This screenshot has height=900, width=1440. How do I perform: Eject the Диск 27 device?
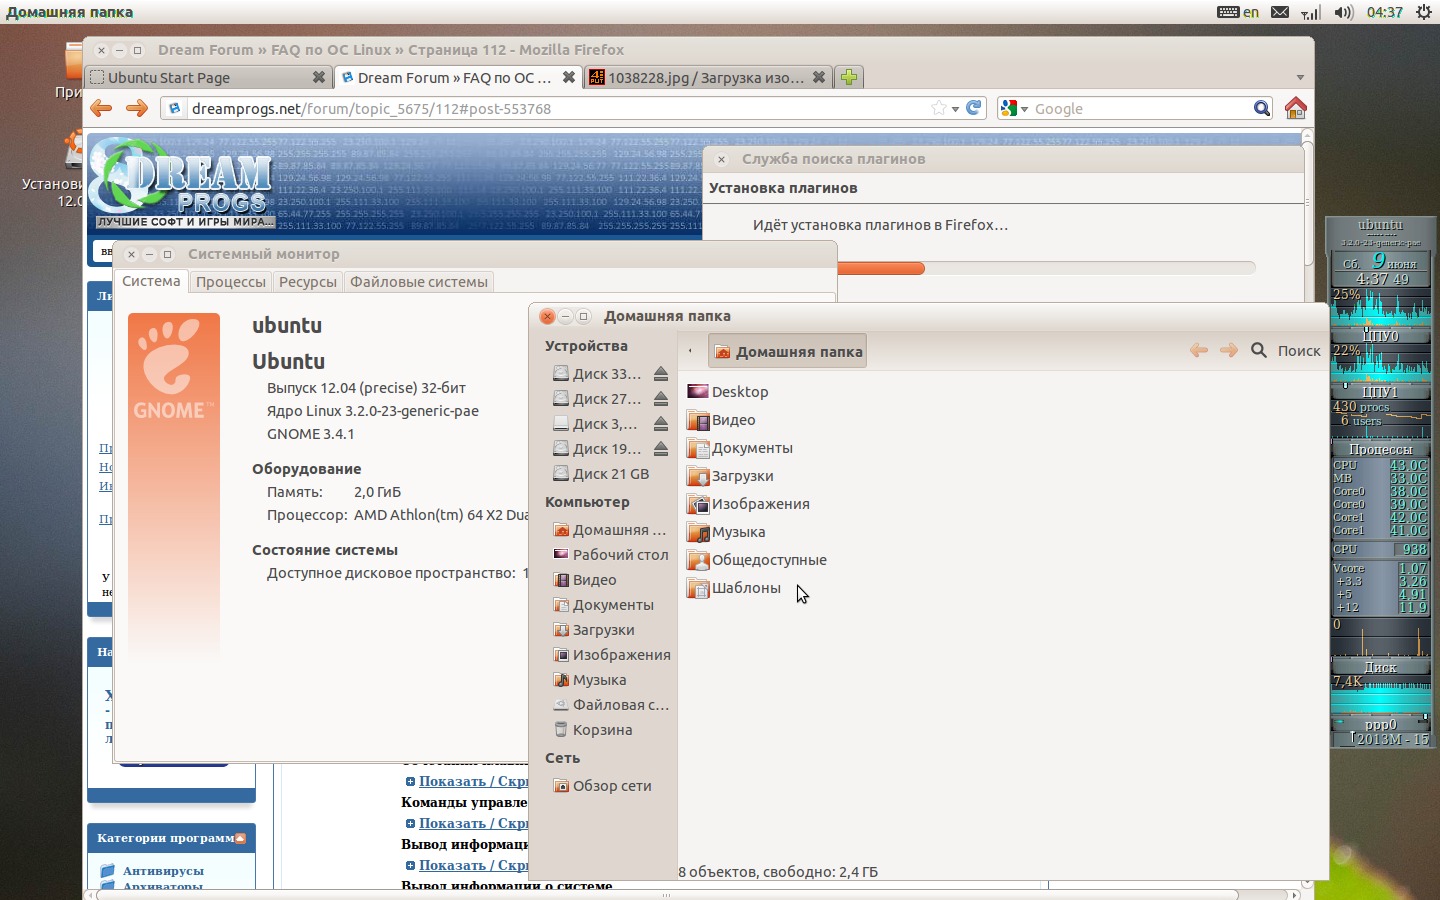coord(661,399)
